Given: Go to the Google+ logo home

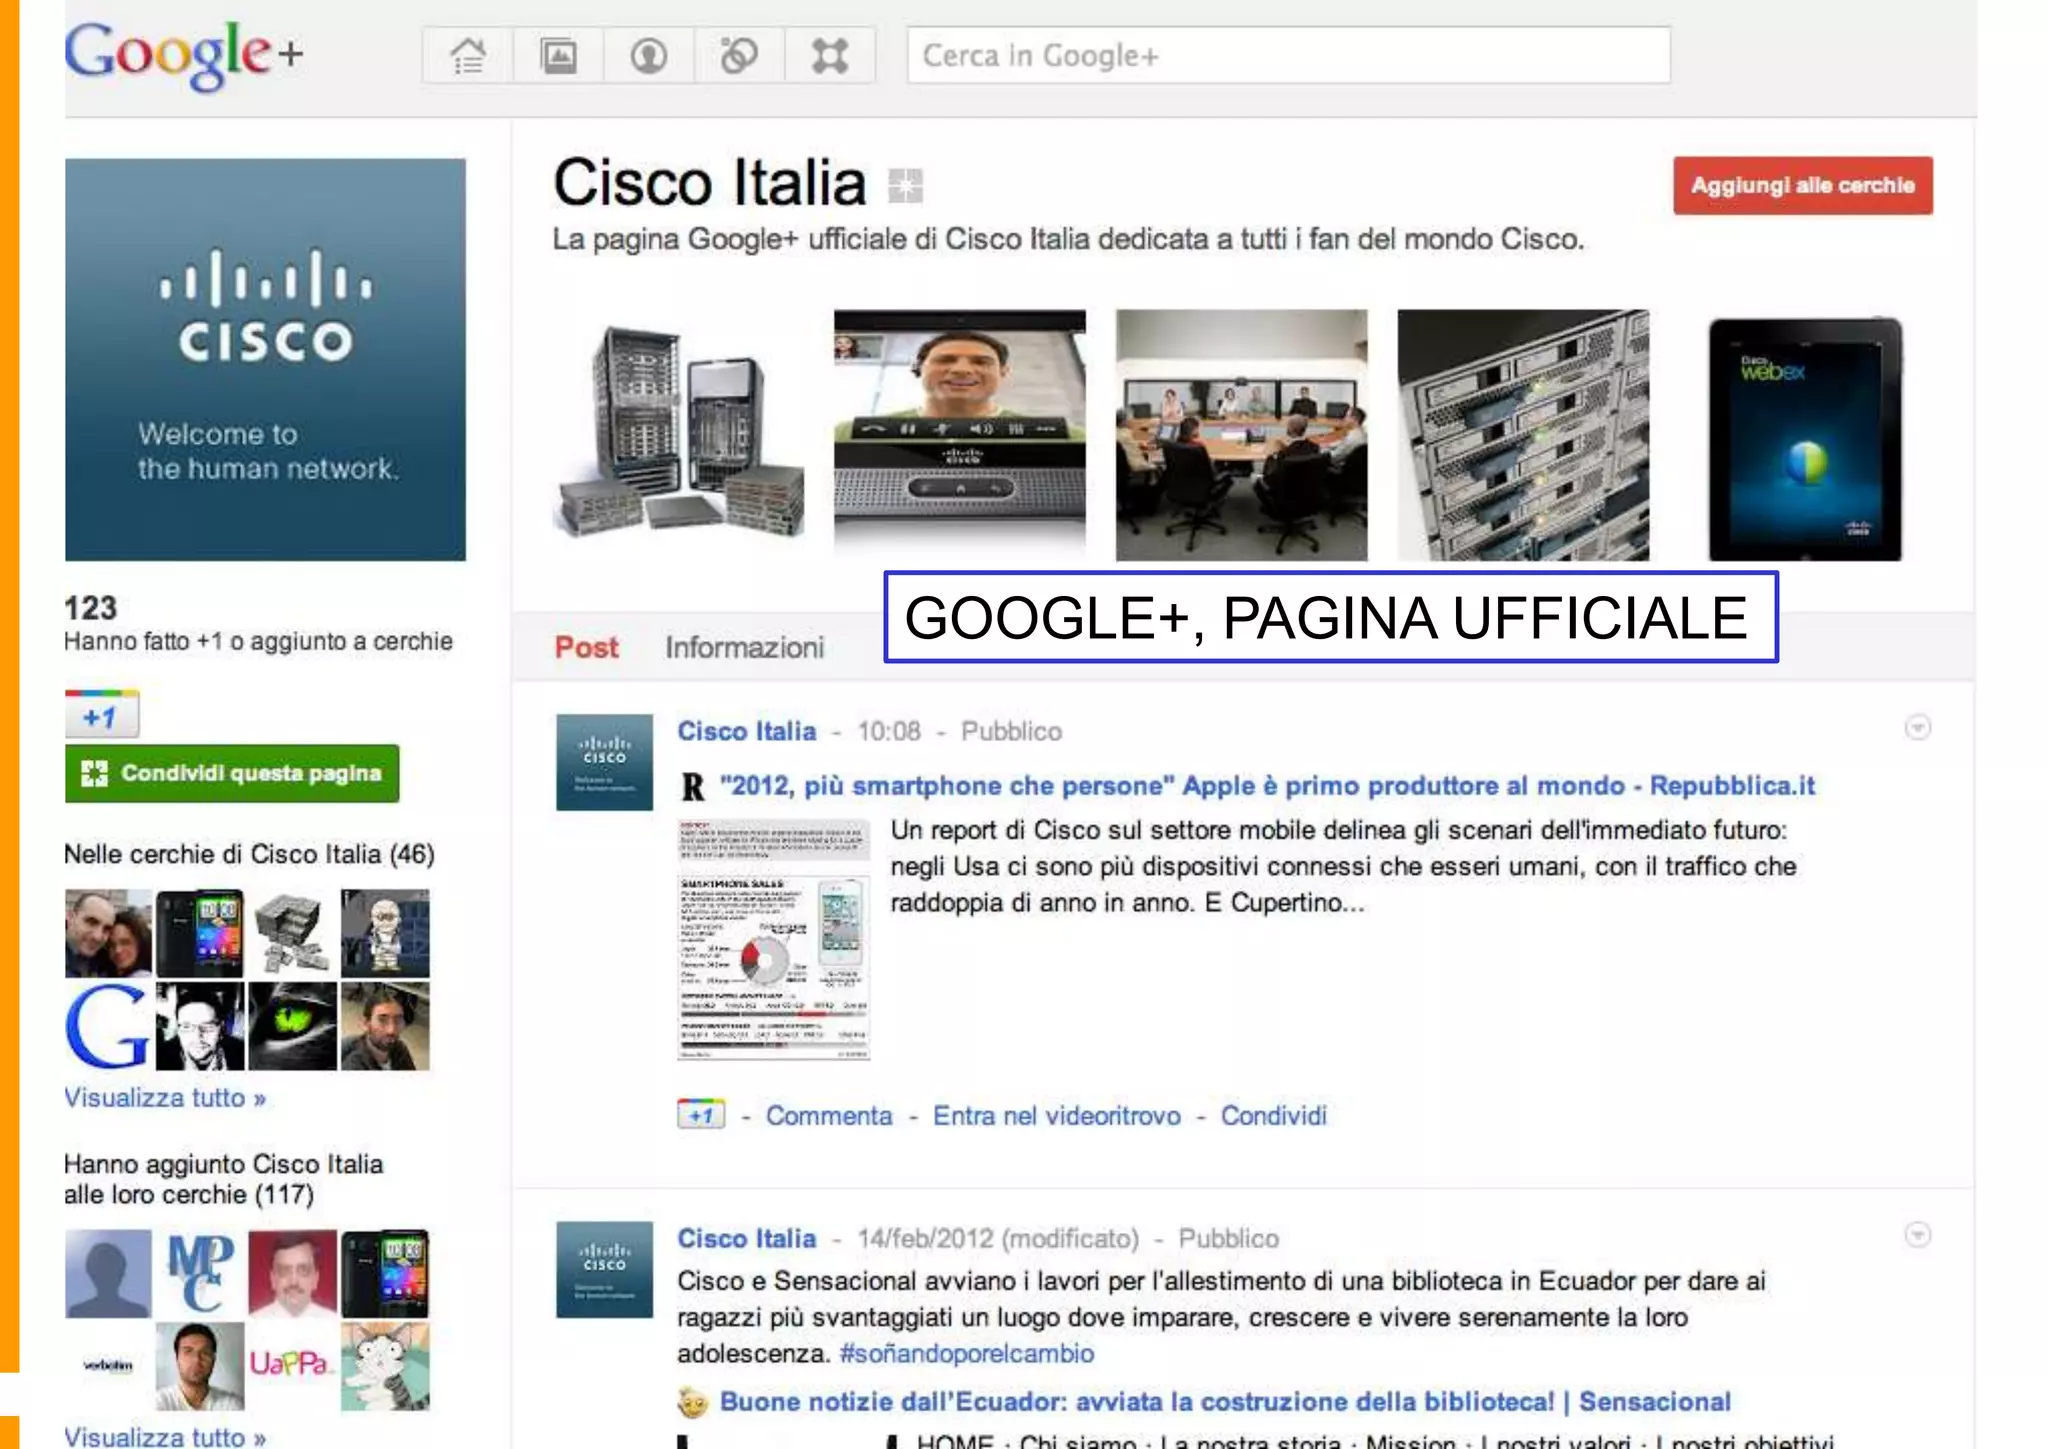Looking at the screenshot, I should (183, 56).
